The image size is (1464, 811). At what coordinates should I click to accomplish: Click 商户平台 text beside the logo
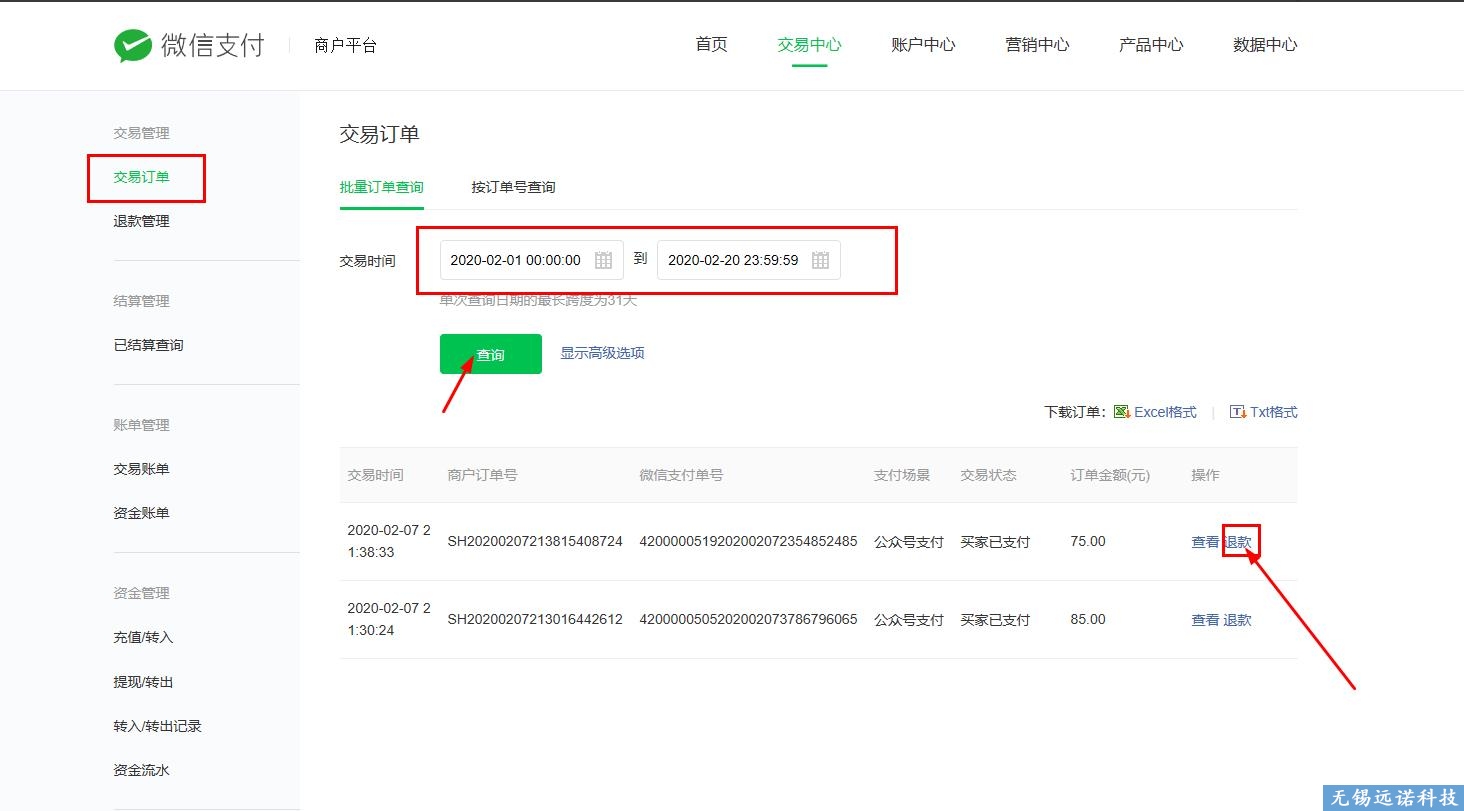pos(345,45)
